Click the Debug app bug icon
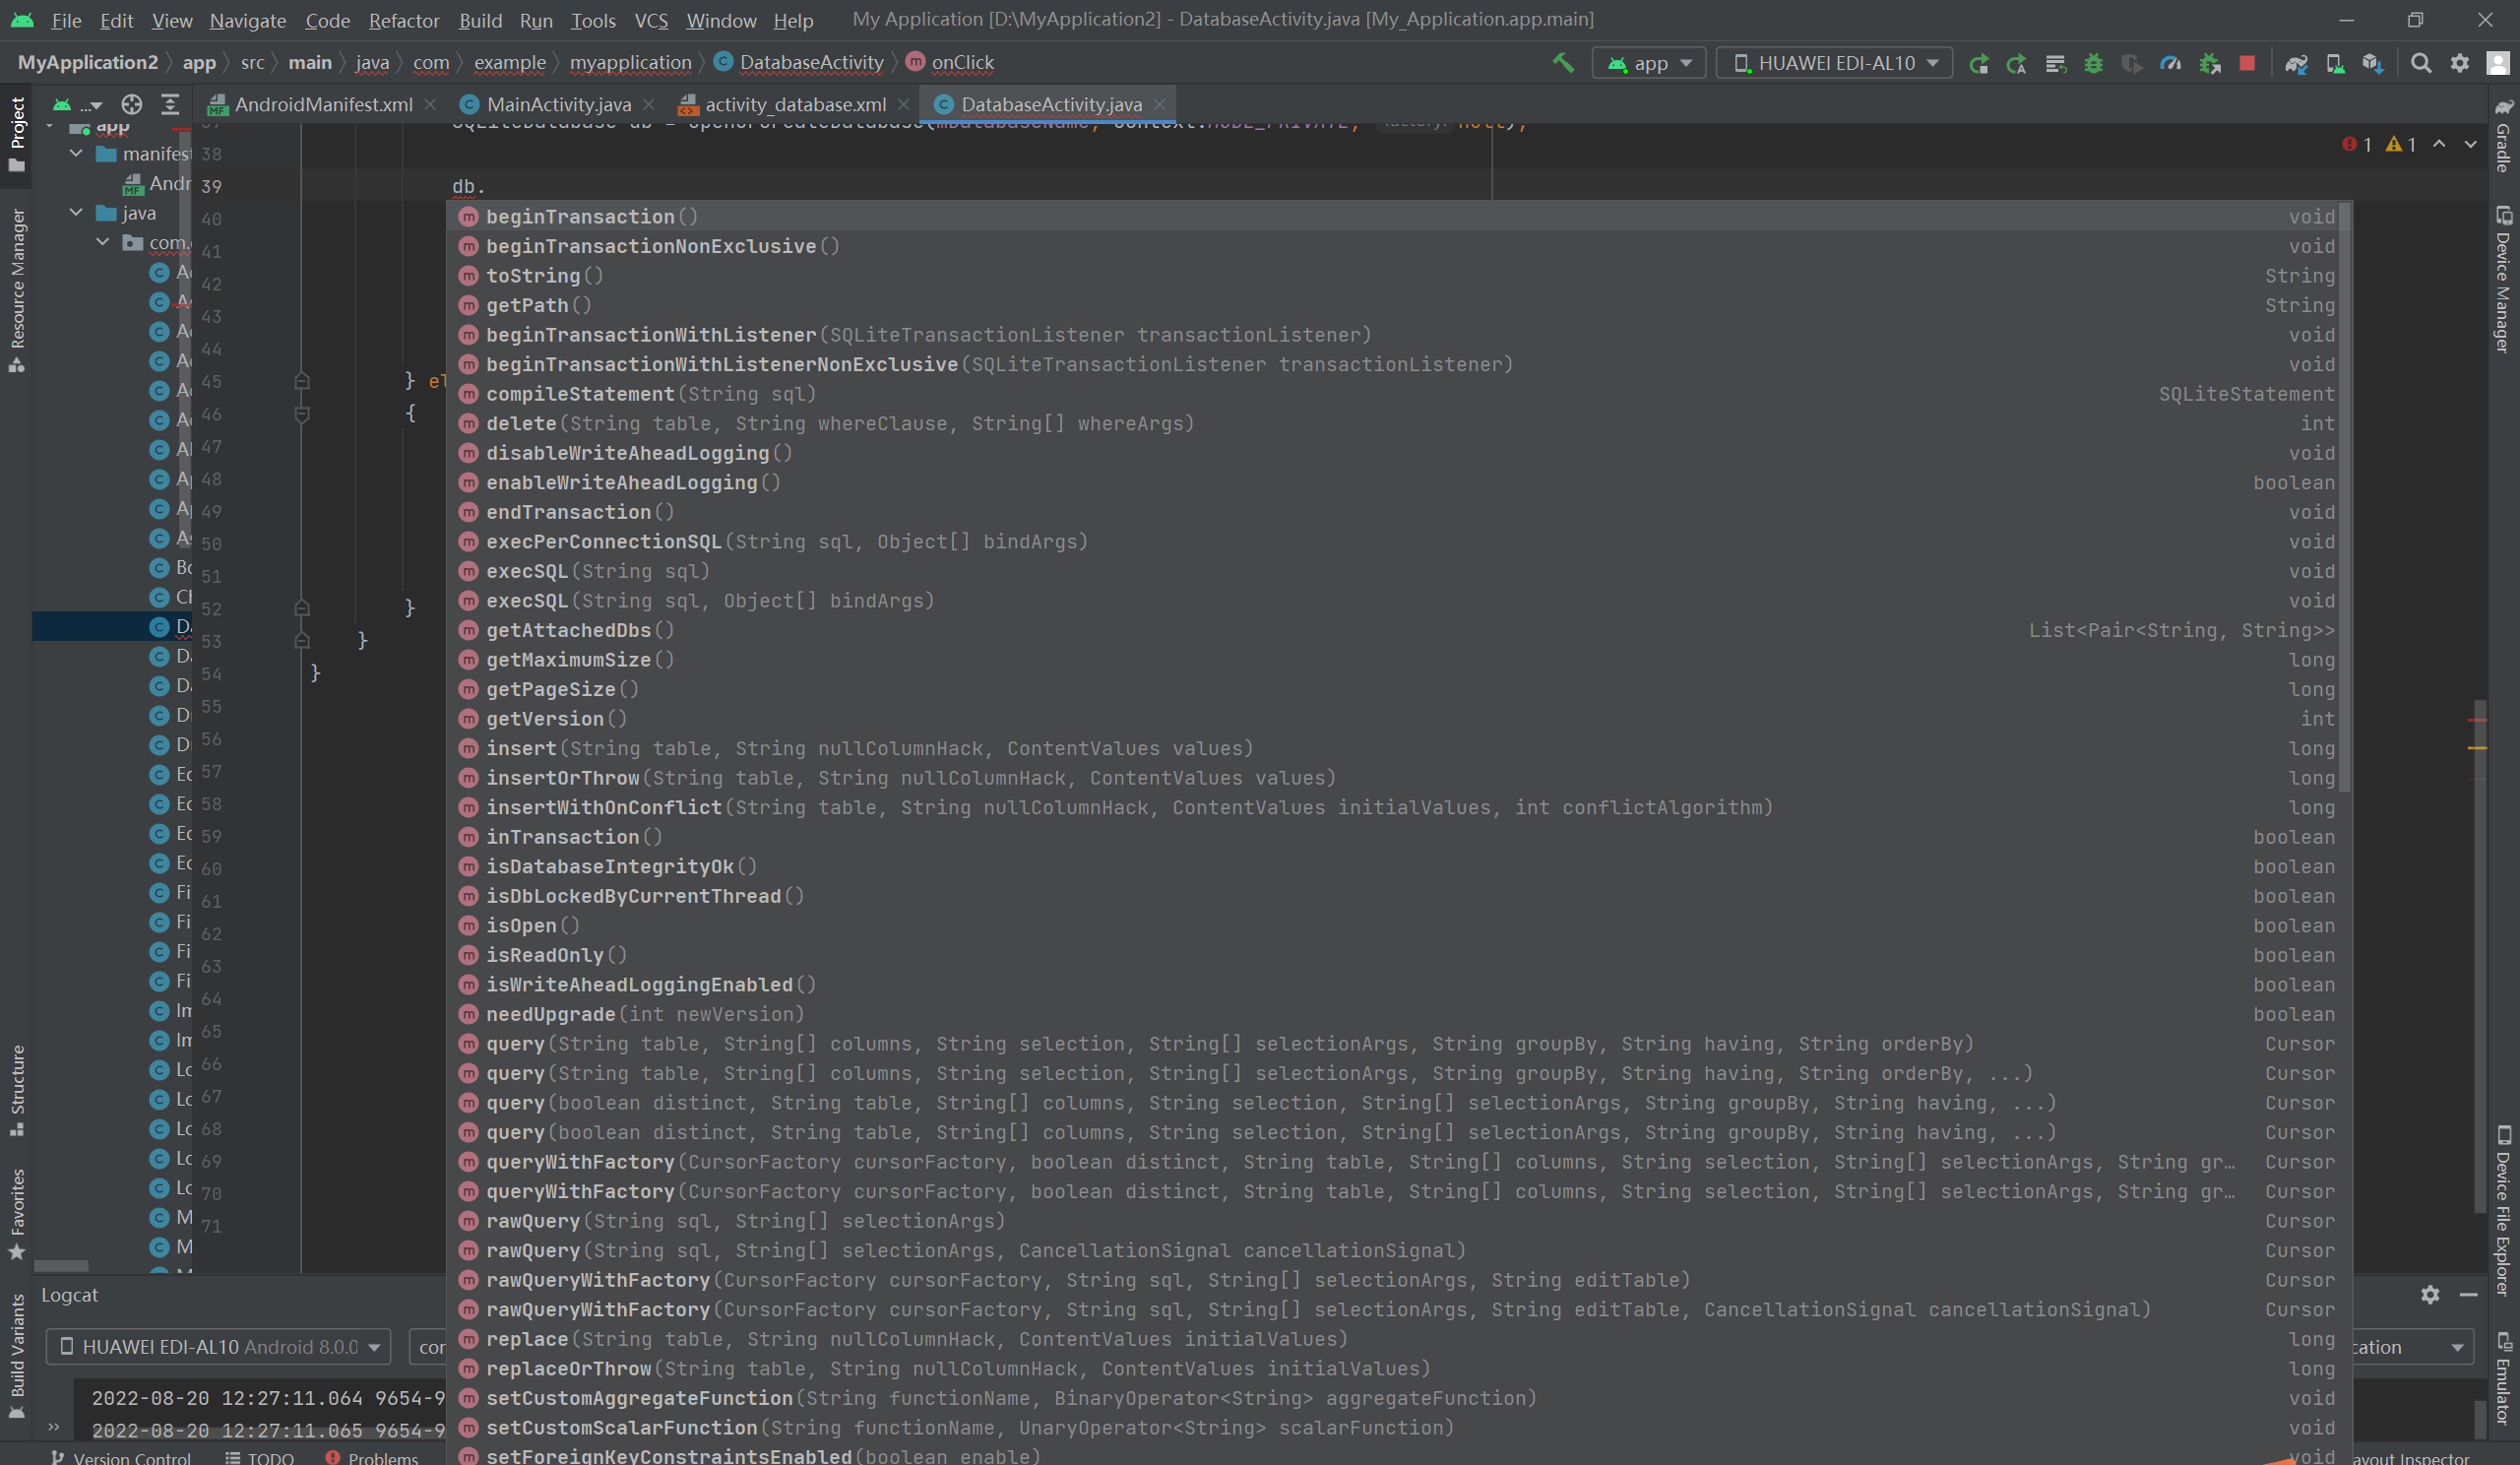Image resolution: width=2520 pixels, height=1465 pixels. click(x=2093, y=63)
